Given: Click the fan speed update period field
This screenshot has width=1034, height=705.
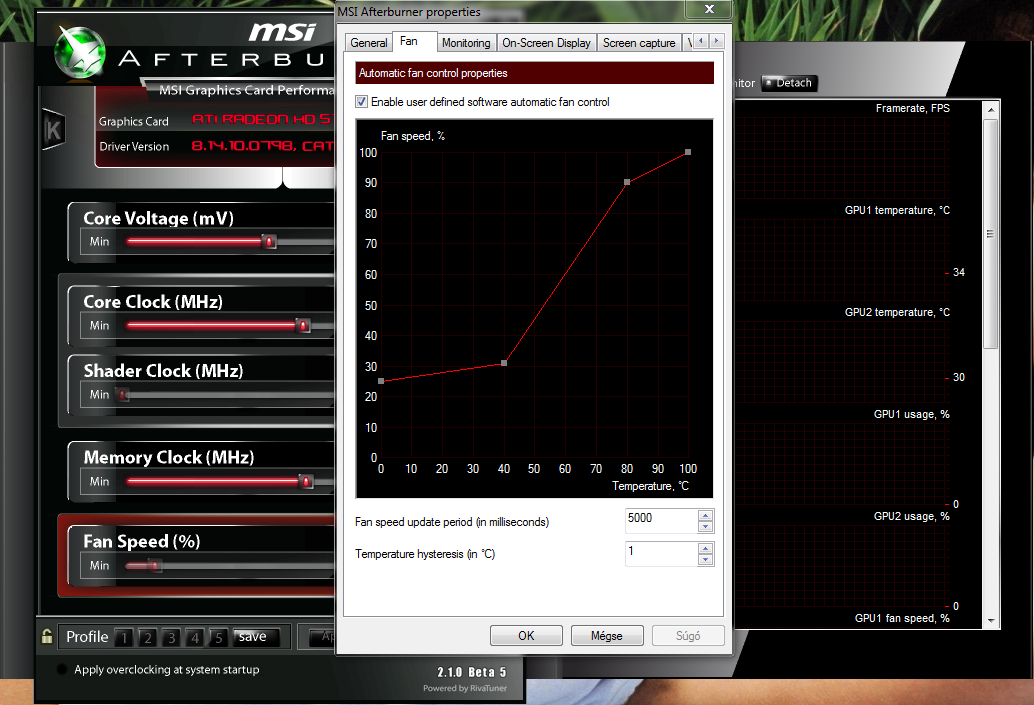Looking at the screenshot, I should (x=661, y=521).
